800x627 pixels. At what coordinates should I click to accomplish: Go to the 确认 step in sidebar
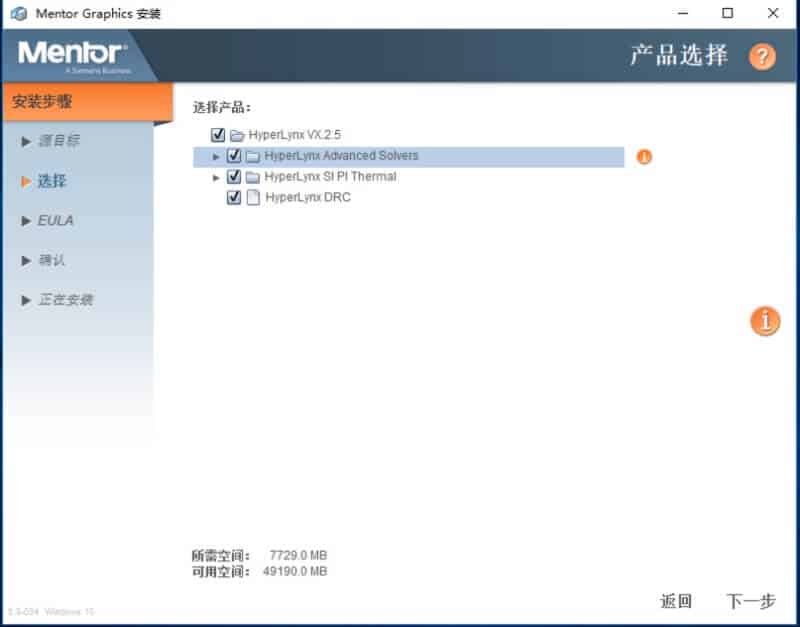[52, 261]
